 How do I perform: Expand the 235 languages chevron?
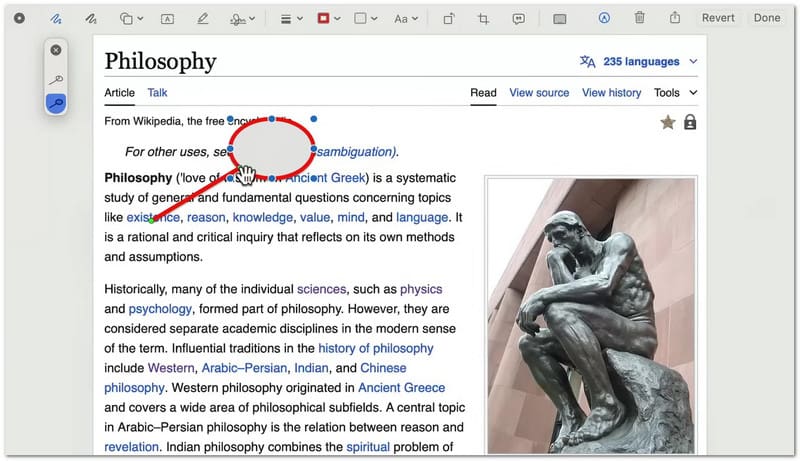[693, 62]
